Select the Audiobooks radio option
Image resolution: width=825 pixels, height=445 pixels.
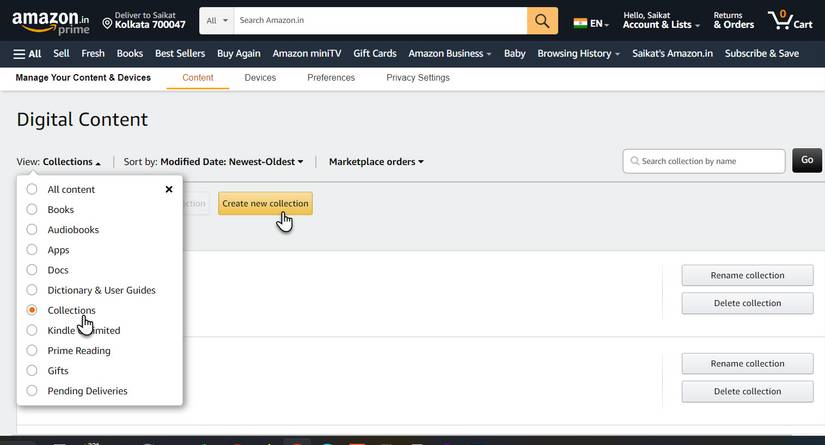click(x=32, y=229)
